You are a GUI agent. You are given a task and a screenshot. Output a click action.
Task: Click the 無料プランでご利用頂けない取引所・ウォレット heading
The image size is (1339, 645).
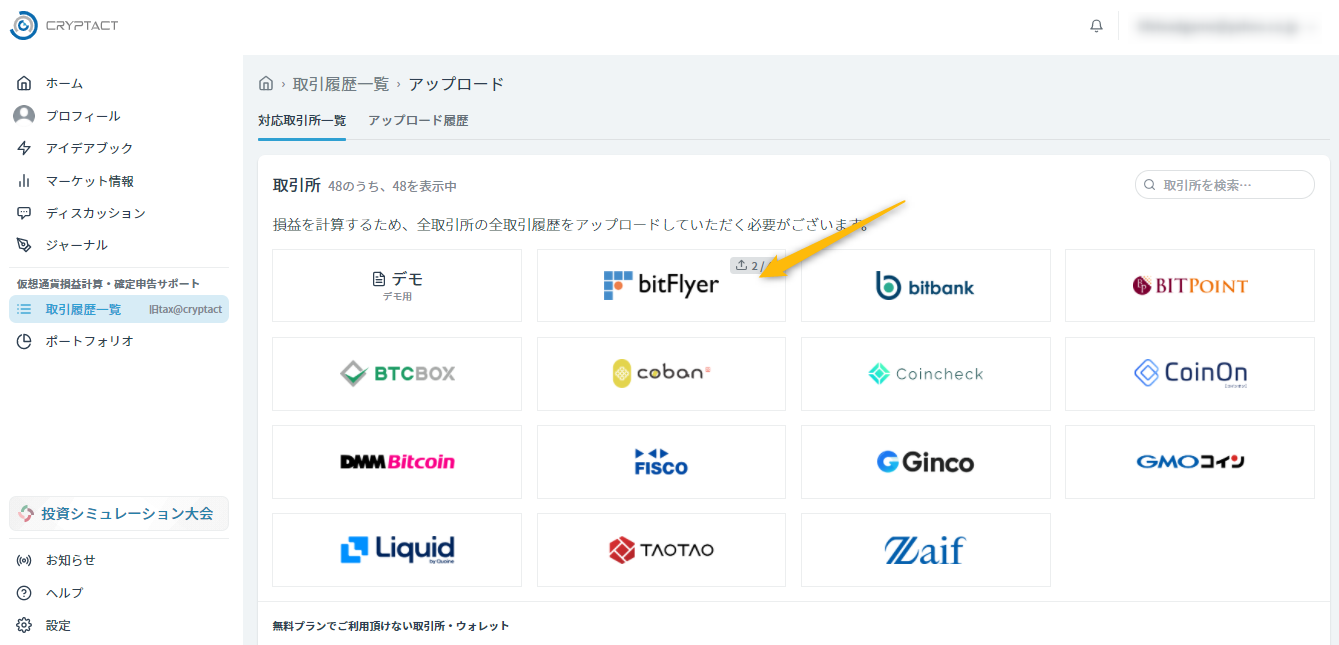(391, 626)
